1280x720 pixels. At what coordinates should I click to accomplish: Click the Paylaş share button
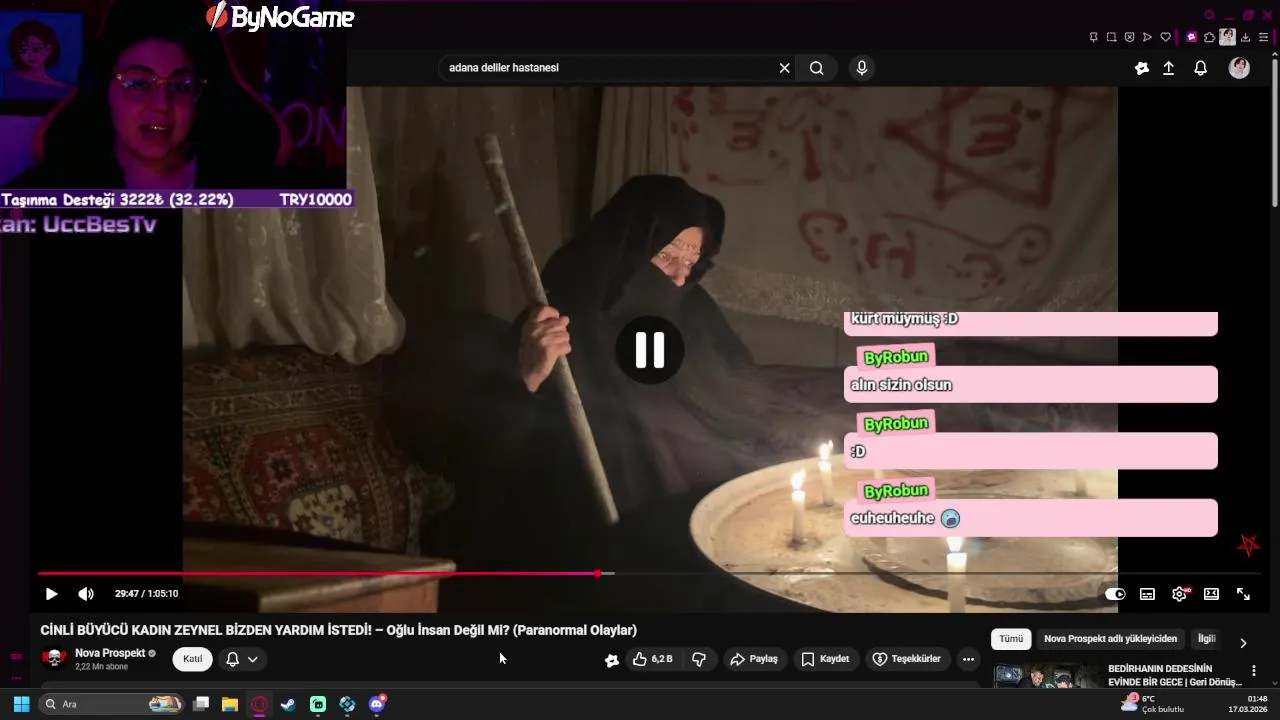tap(754, 659)
